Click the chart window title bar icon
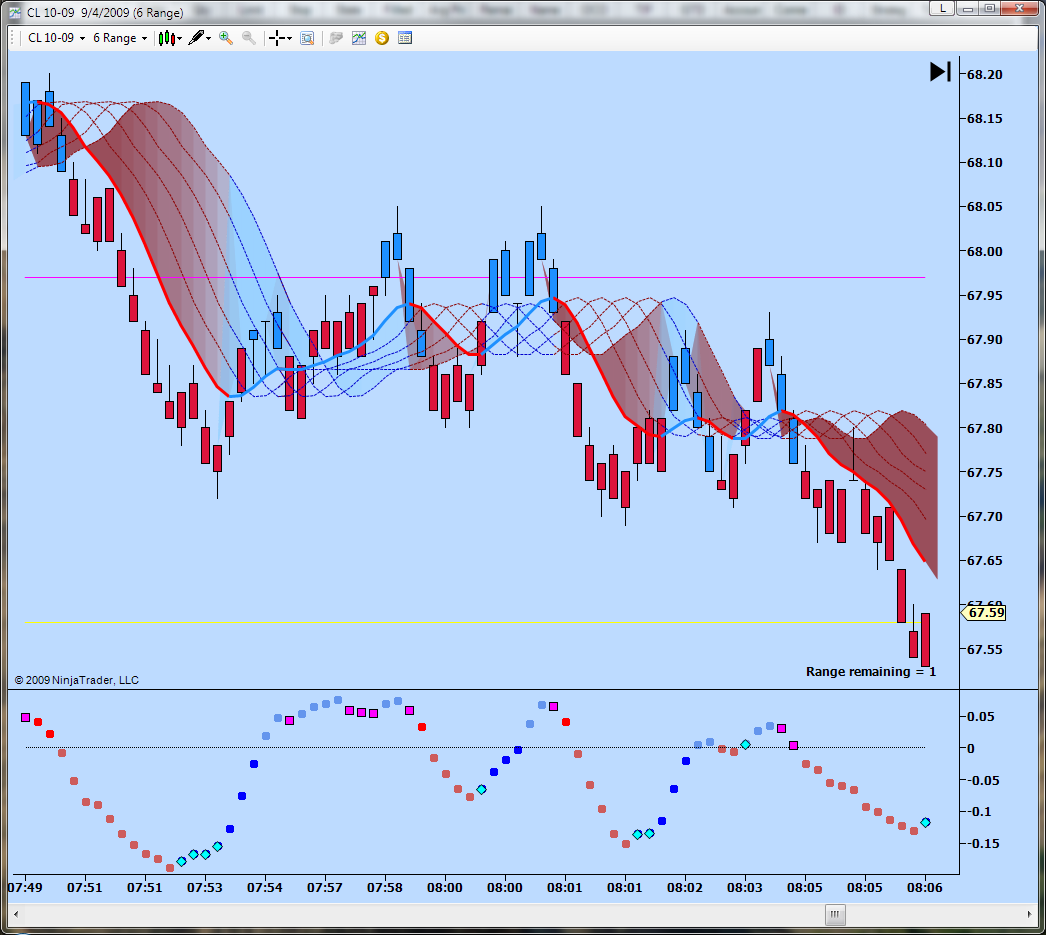This screenshot has height=935, width=1046. coord(15,13)
